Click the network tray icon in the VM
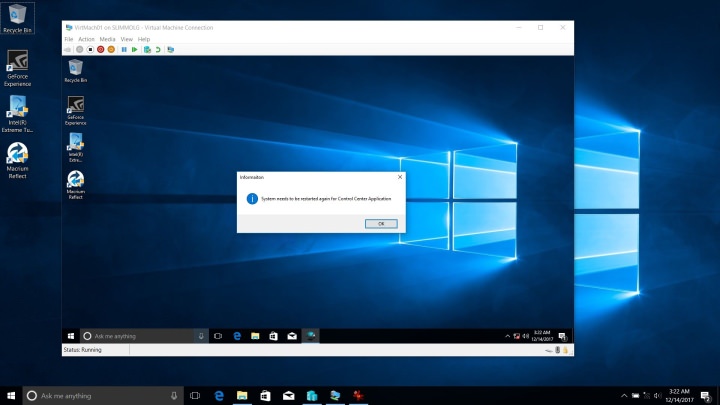Image resolution: width=720 pixels, height=405 pixels. [x=517, y=336]
